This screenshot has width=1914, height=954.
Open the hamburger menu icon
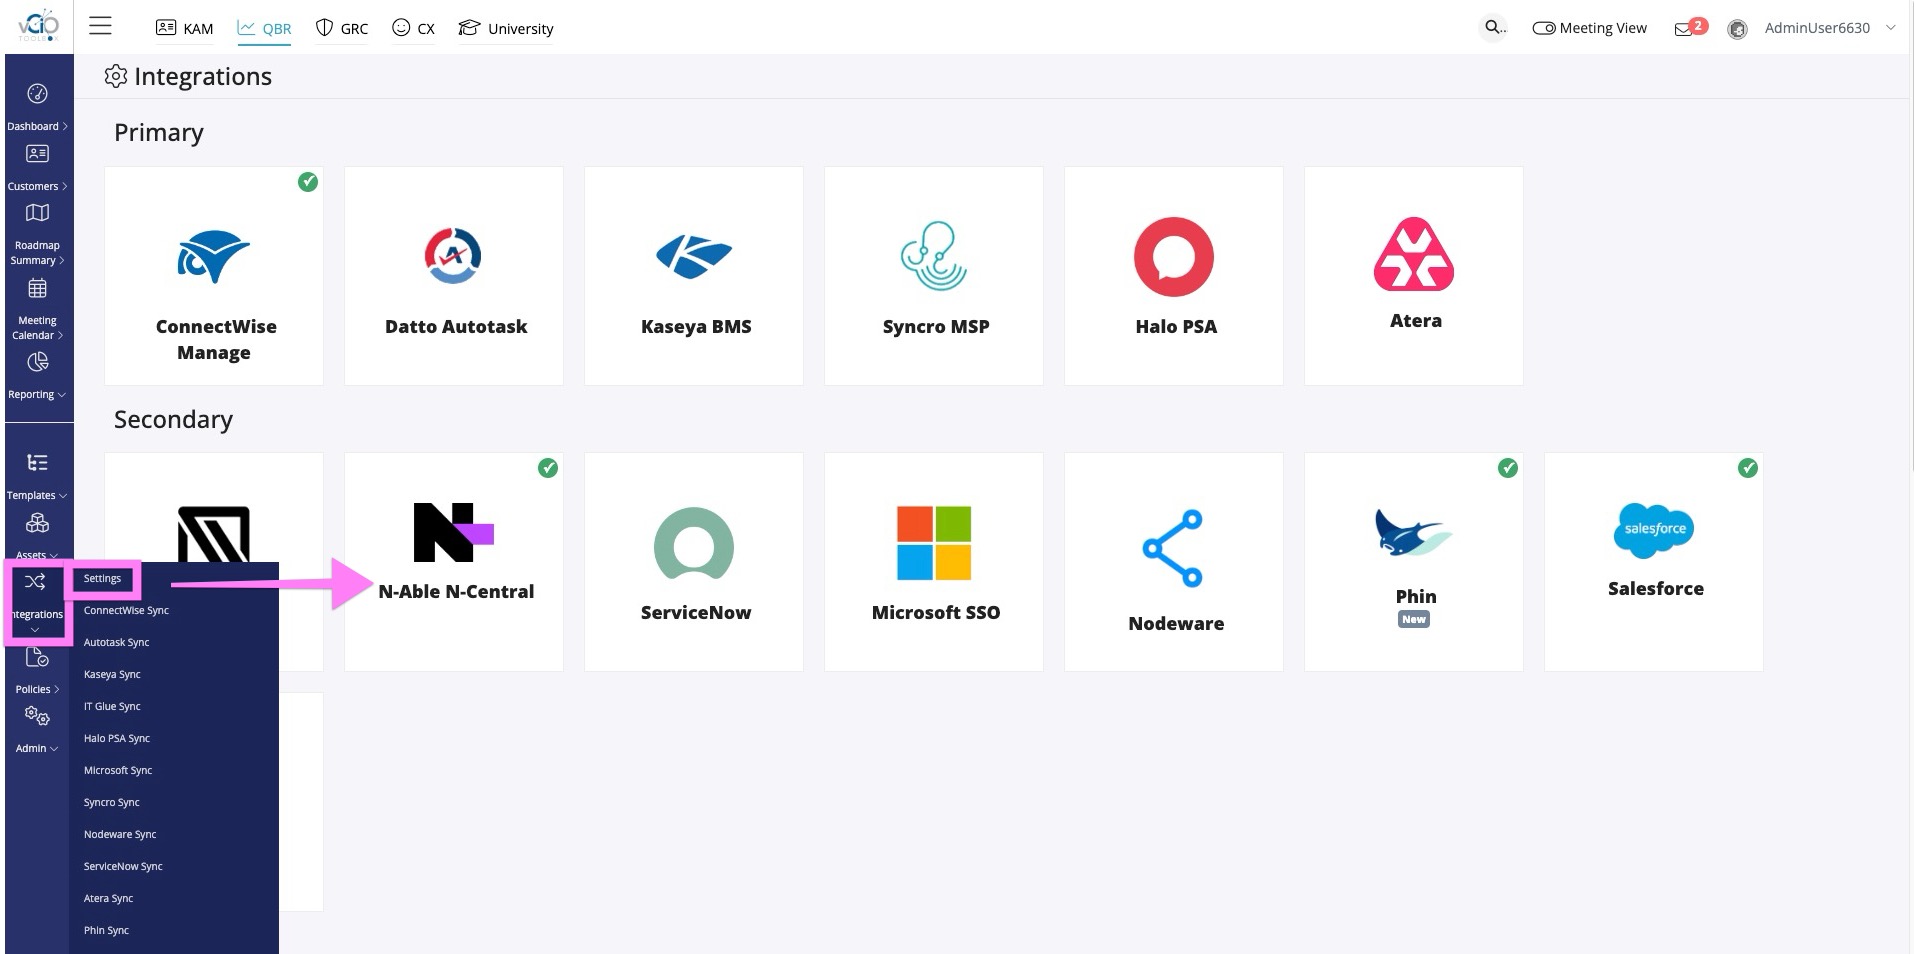100,26
